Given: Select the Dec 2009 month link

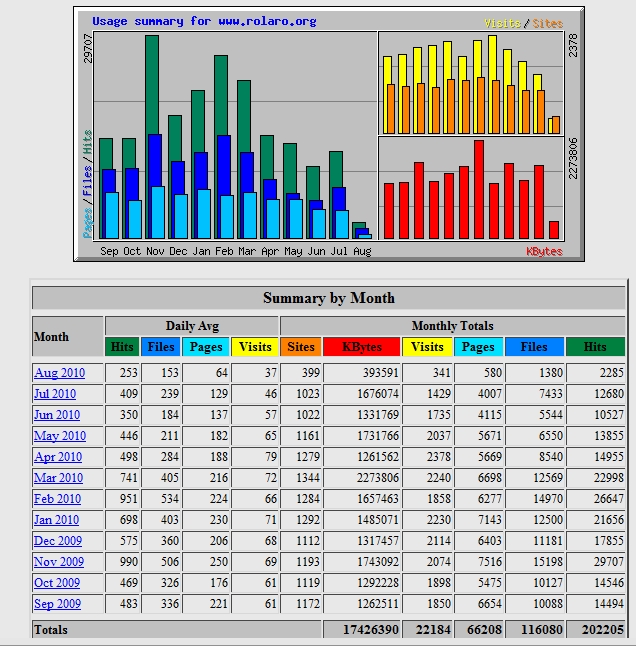Looking at the screenshot, I should pyautogui.click(x=57, y=541).
